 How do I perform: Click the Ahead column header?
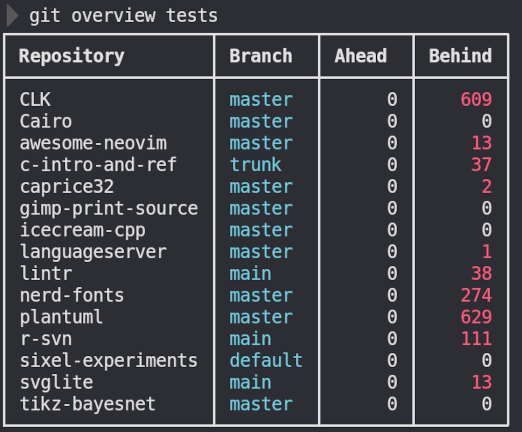pyautogui.click(x=361, y=56)
